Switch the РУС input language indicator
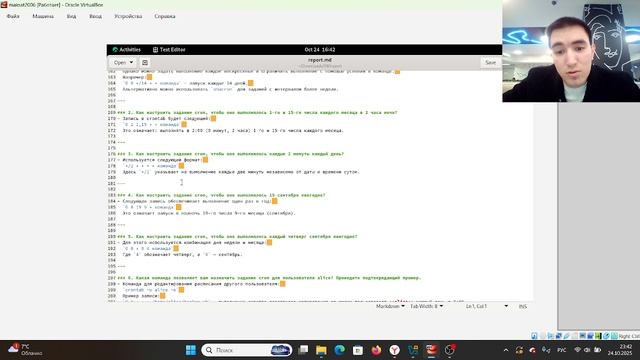640x360 pixels. pos(562,350)
